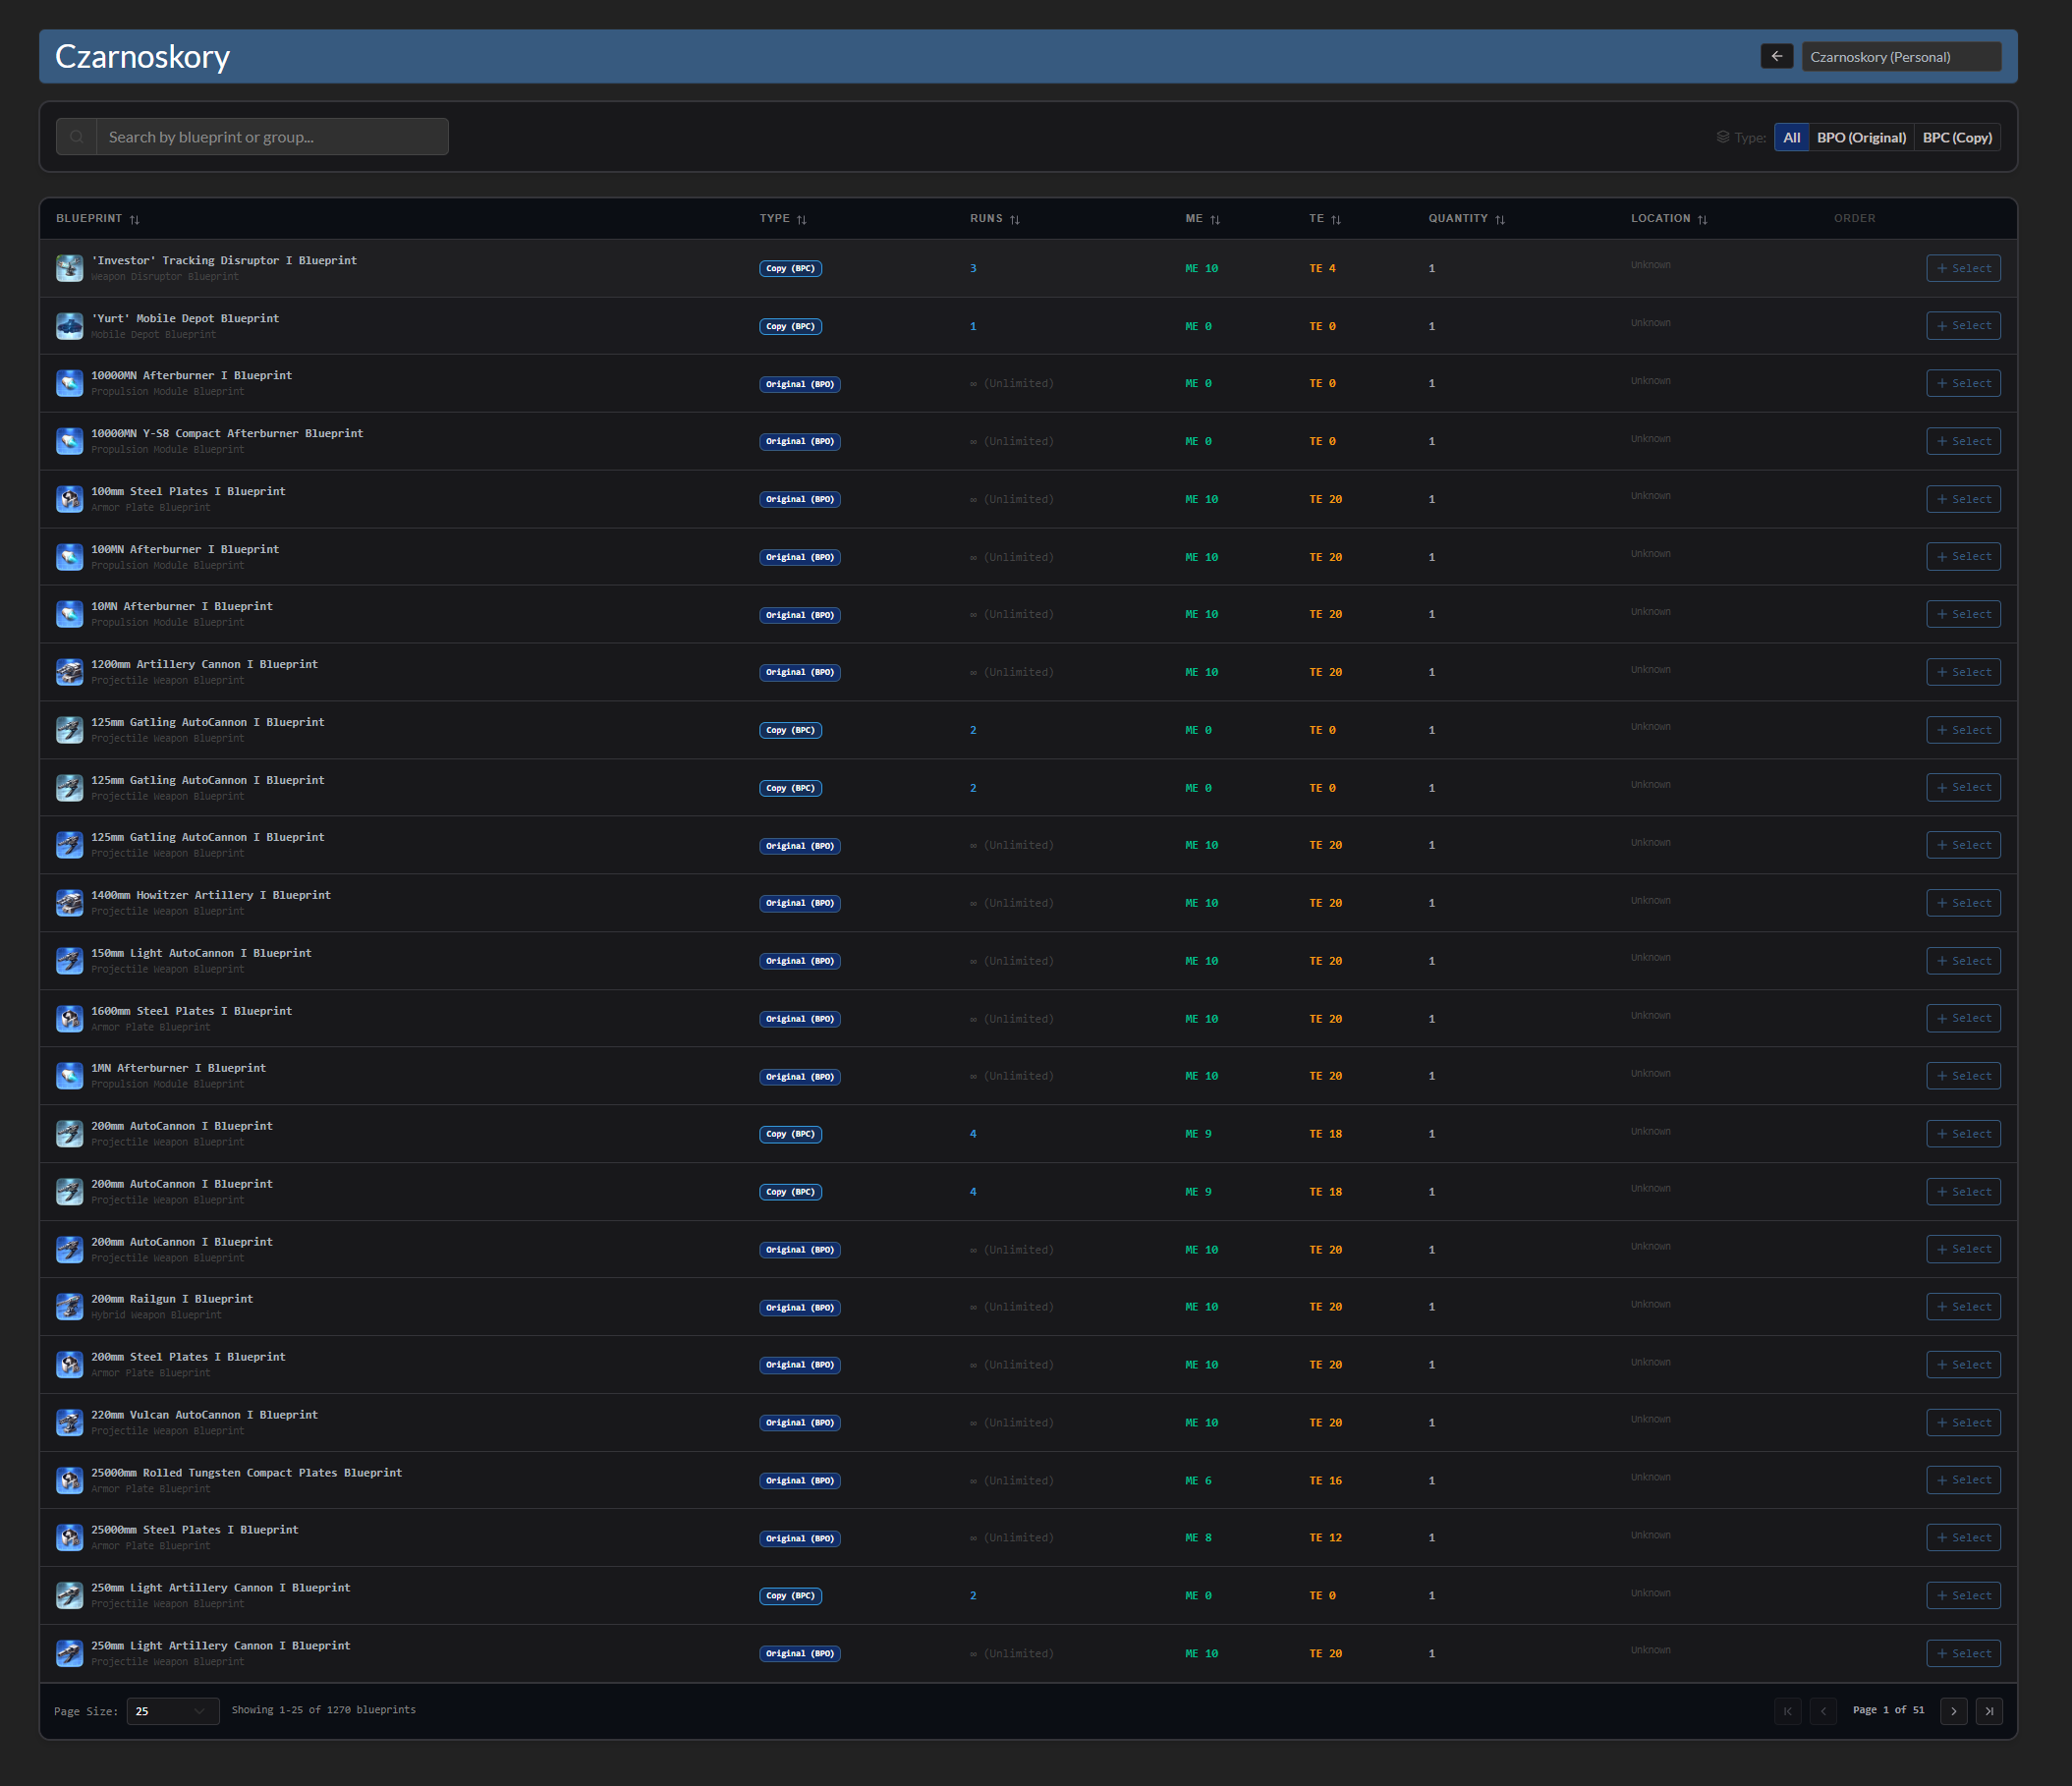The image size is (2072, 1786).
Task: Click 150mm Light AutoCannon I Blueprint name
Action: click(201, 953)
